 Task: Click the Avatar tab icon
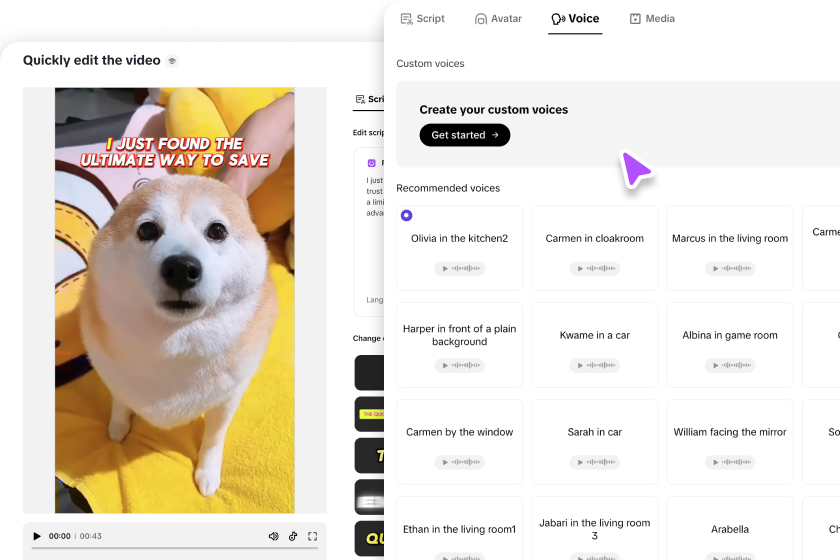(x=481, y=19)
